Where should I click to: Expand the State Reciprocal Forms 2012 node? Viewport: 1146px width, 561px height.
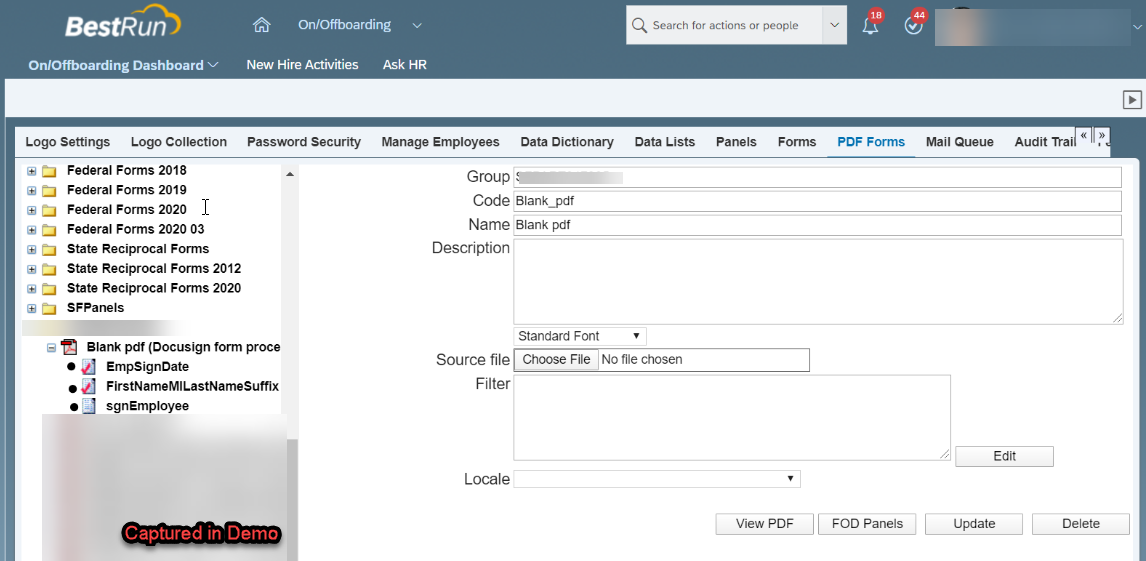coord(31,270)
